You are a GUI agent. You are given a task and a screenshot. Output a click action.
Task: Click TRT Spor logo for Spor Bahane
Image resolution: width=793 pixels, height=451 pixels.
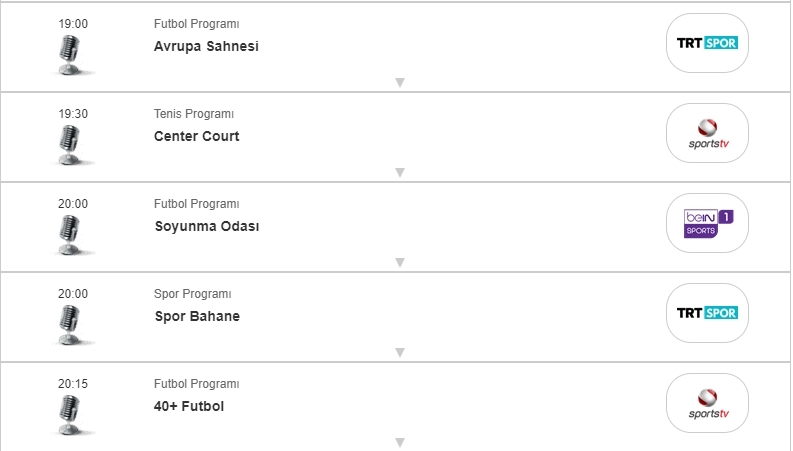[707, 313]
